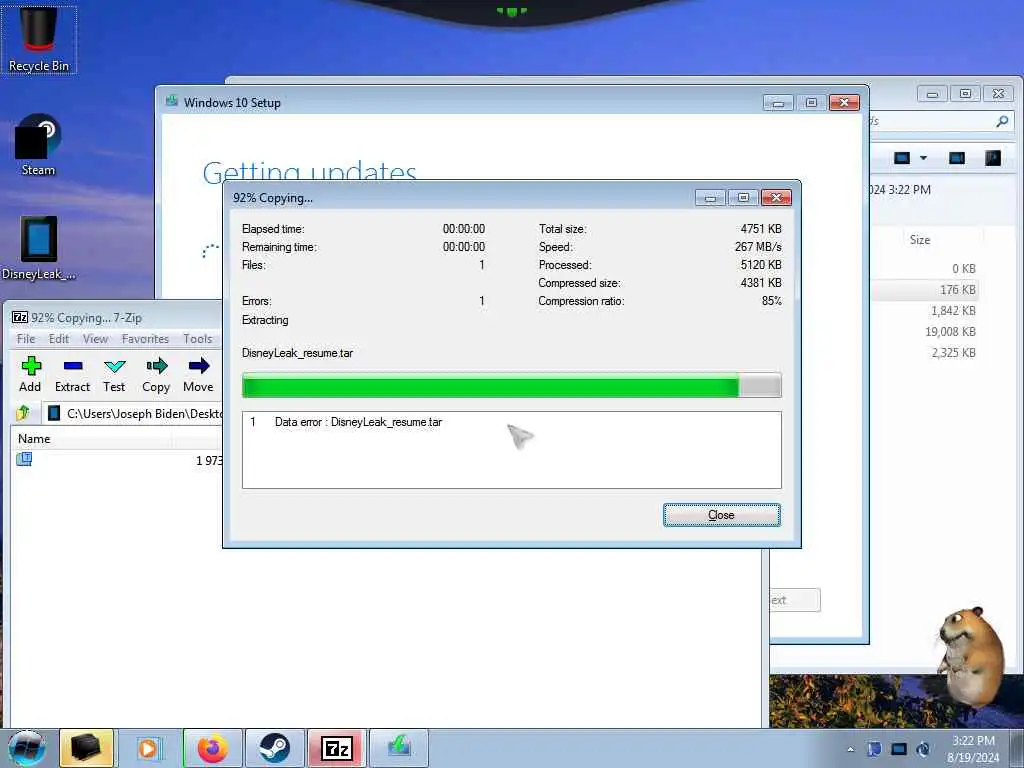Select the 19,008 KB file row
1024x768 pixels.
click(924, 332)
